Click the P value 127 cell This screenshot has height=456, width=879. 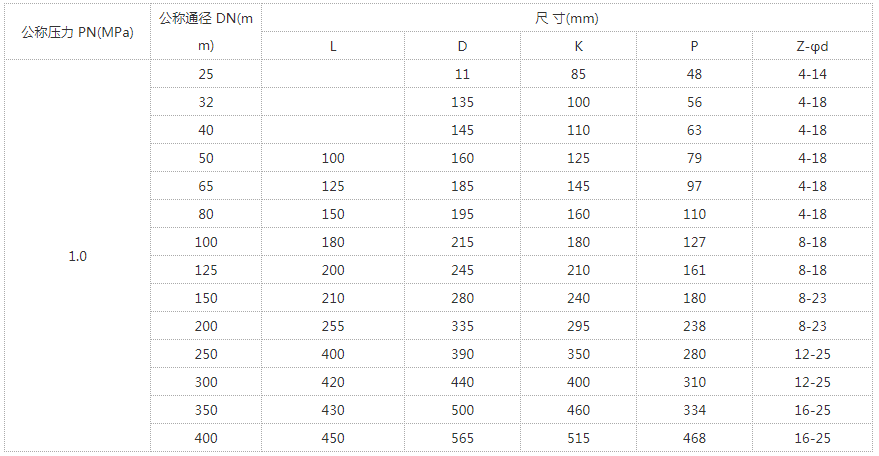[695, 242]
